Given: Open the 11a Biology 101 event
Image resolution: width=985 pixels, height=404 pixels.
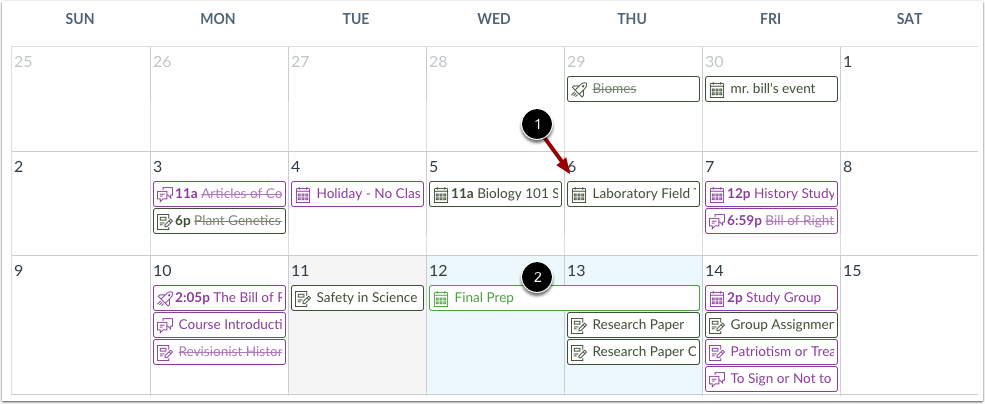Looking at the screenshot, I should pos(496,194).
